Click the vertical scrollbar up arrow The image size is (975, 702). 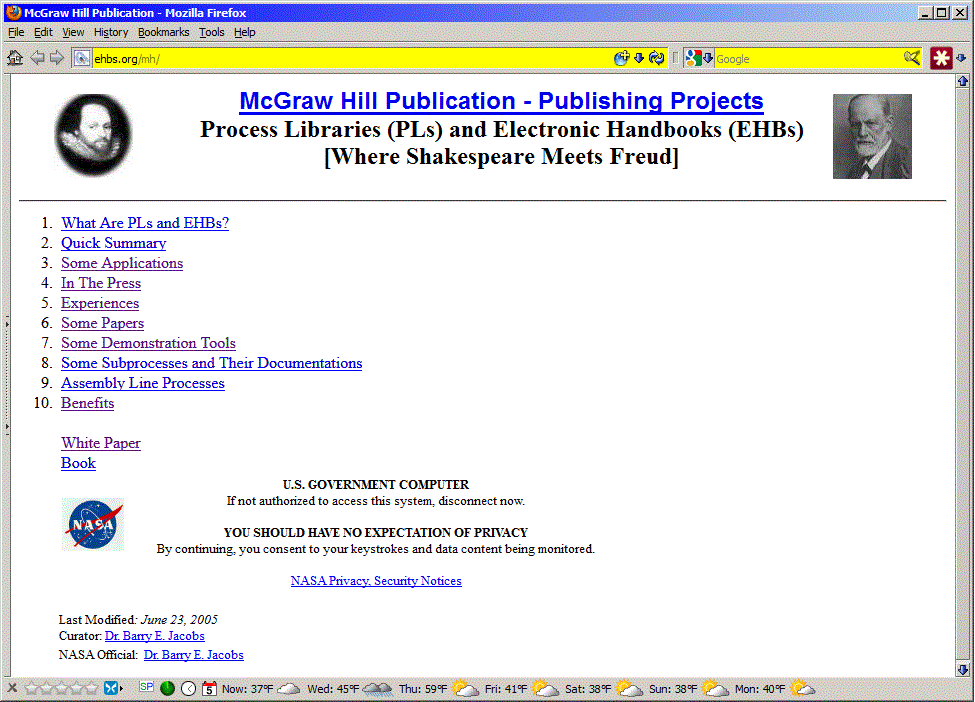pyautogui.click(x=963, y=81)
